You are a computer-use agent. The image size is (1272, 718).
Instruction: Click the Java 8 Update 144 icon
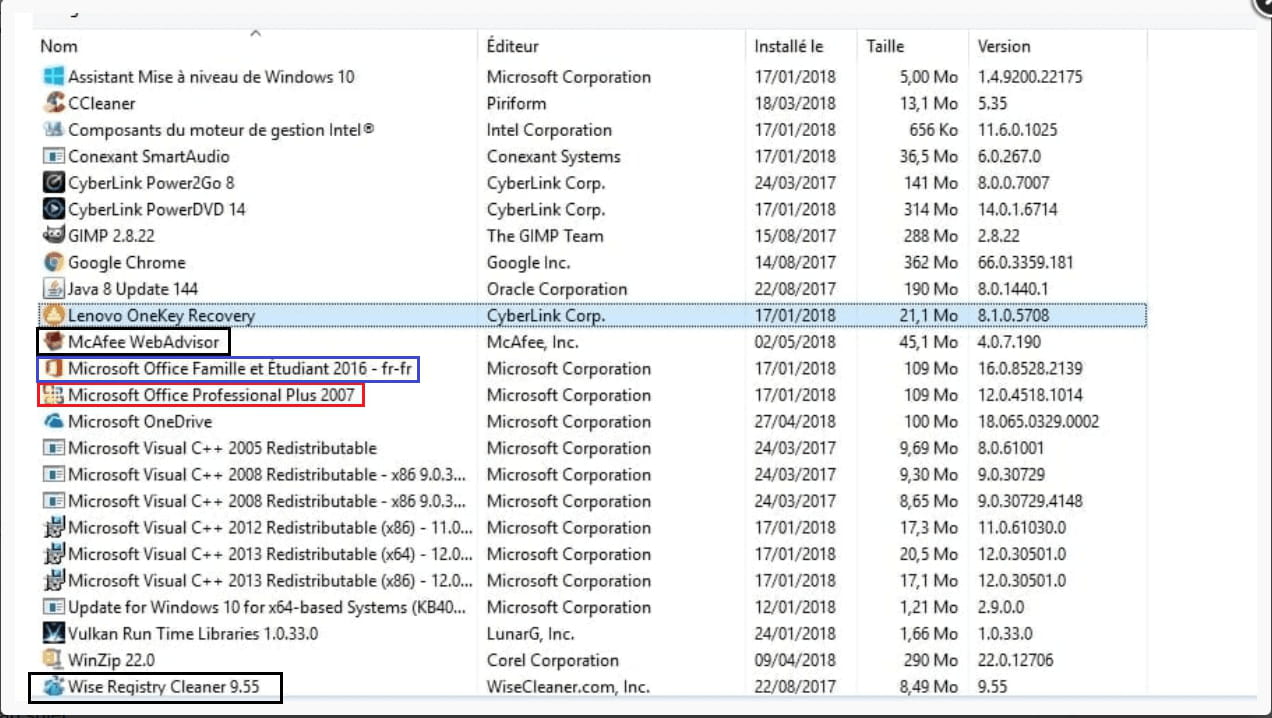coord(54,289)
